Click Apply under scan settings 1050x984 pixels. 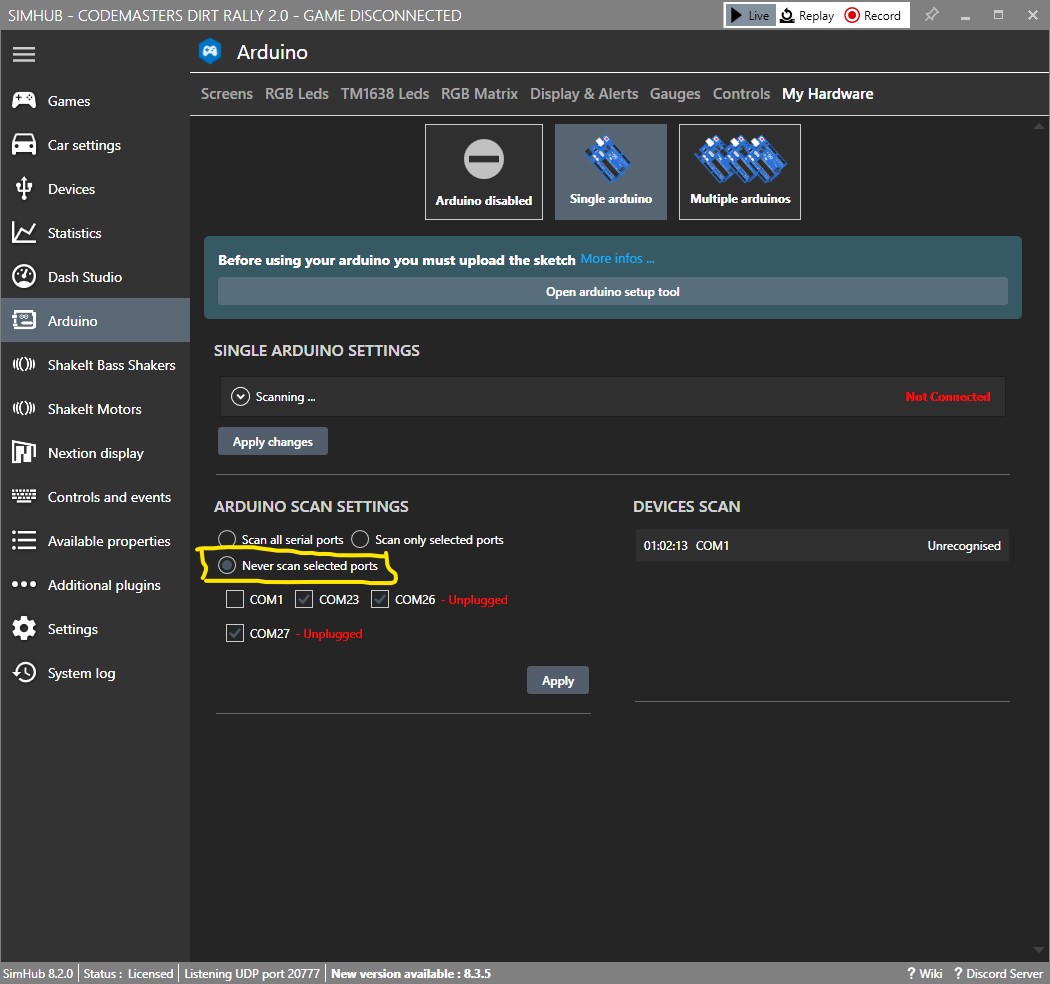pyautogui.click(x=558, y=681)
